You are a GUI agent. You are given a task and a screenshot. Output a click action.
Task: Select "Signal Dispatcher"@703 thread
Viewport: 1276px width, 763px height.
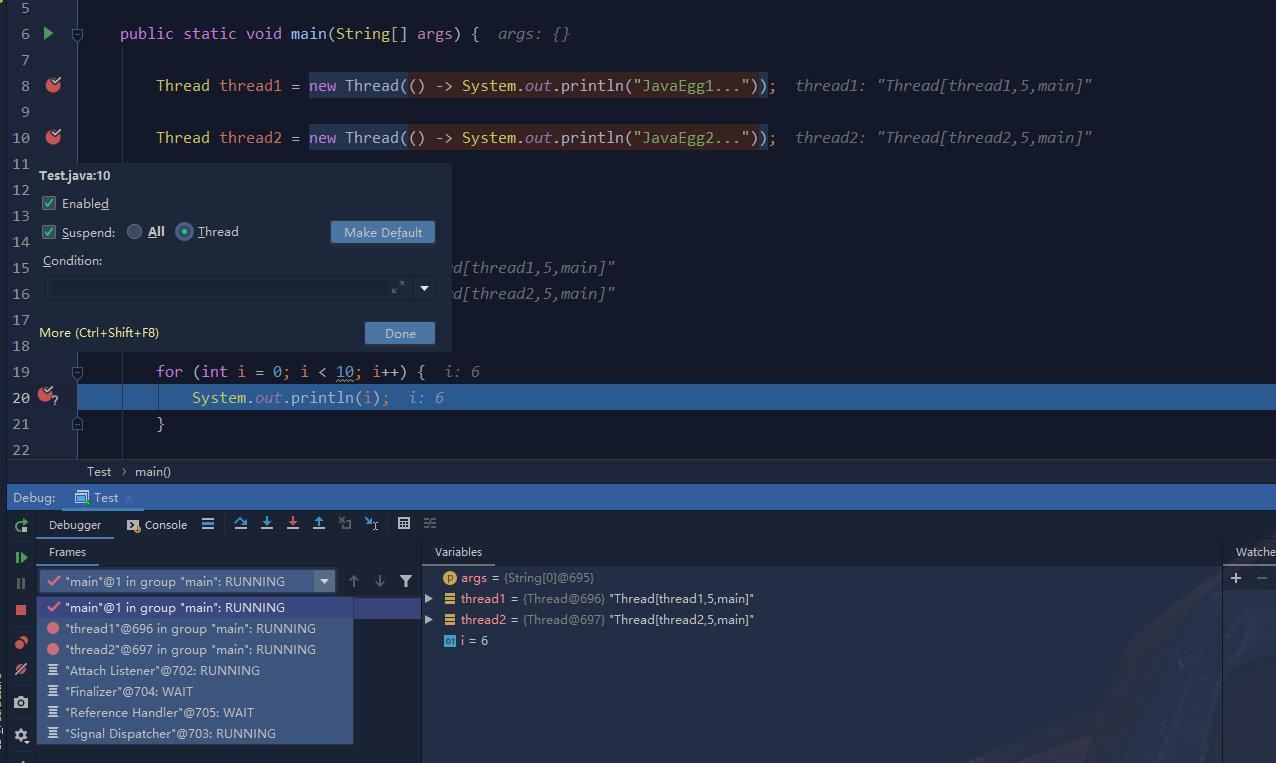pos(195,733)
